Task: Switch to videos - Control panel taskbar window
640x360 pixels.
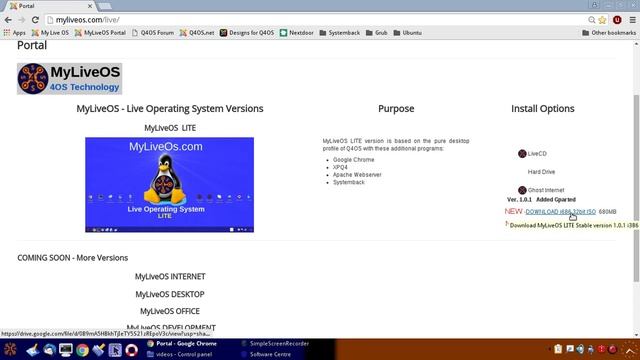Action: pos(180,354)
